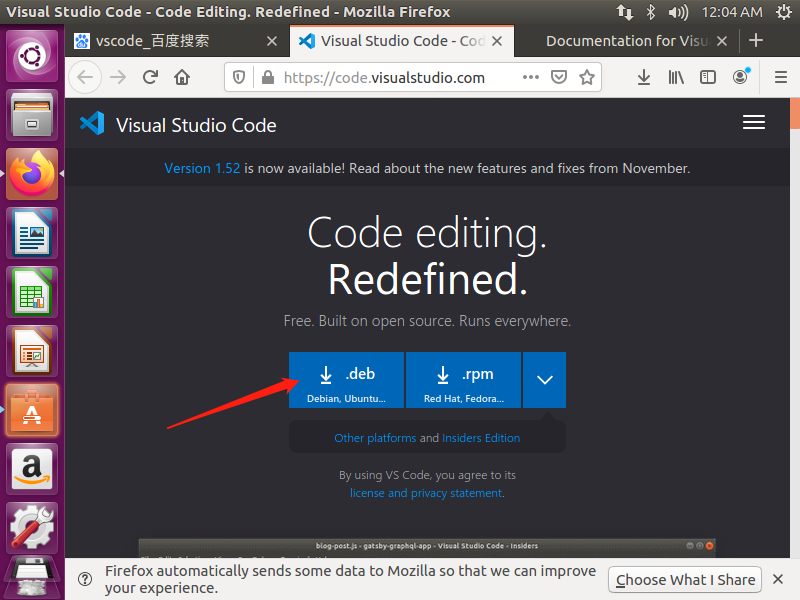Select Visual Studio Code tab
Screen dimensions: 800x600
(x=402, y=41)
